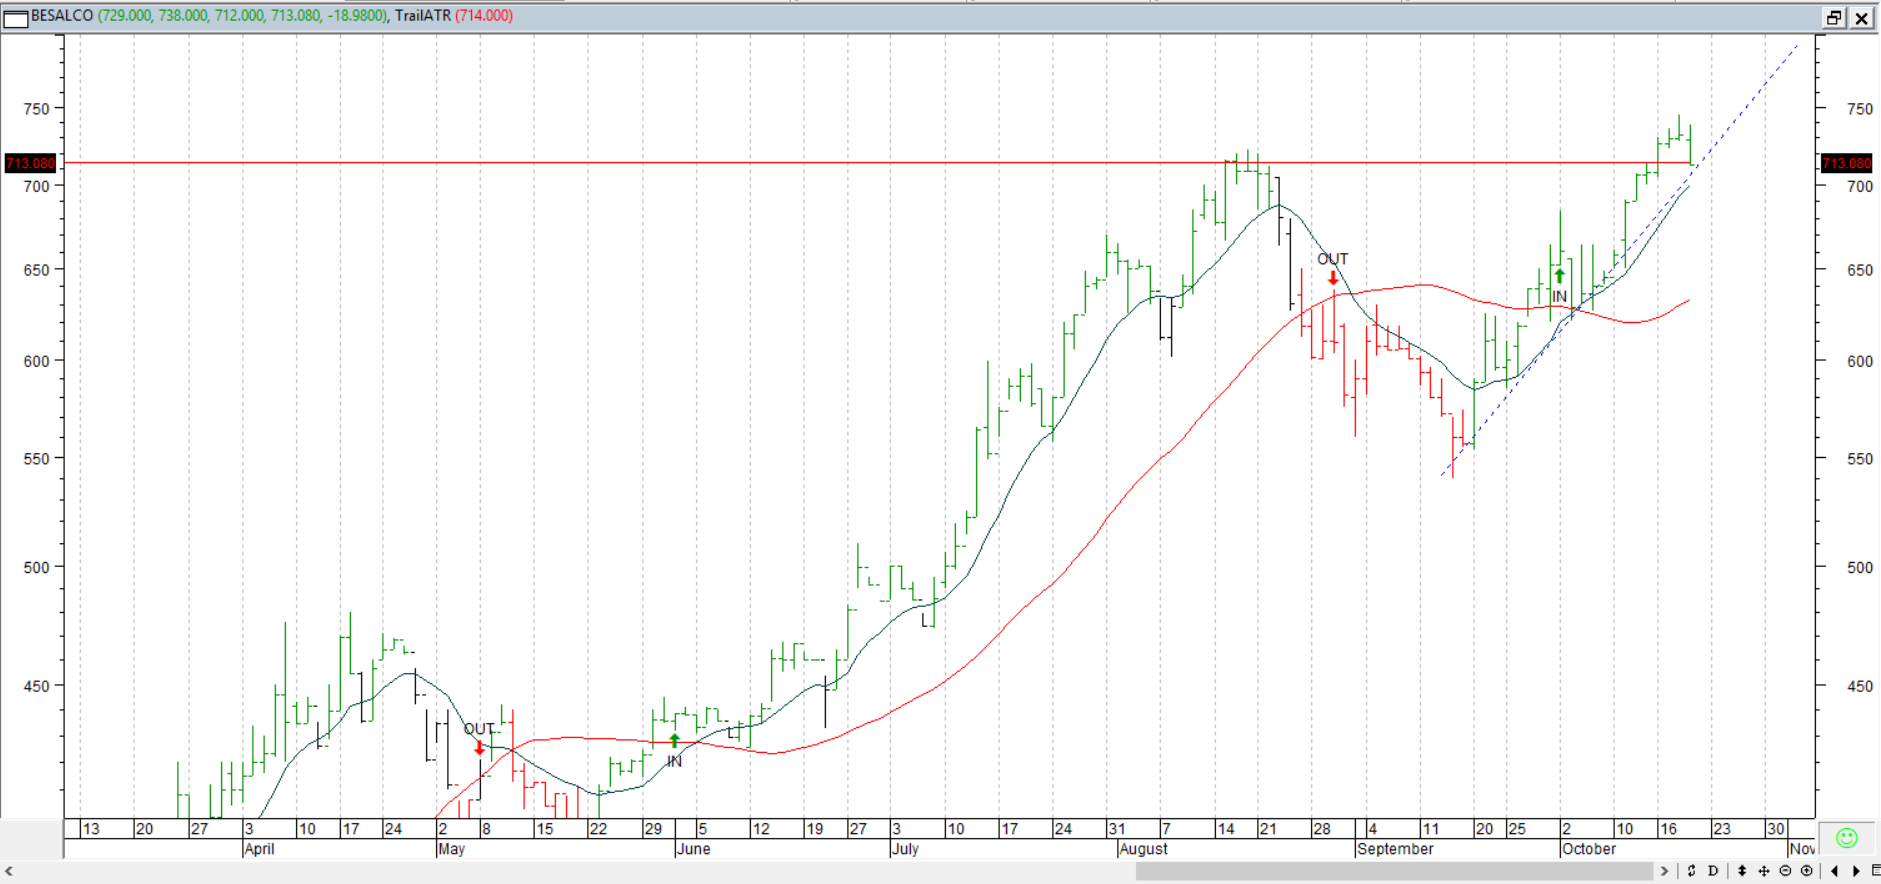Click the right scroll arrow of the chart scrollbar
Viewport: 1881px width, 884px height.
pos(1664,871)
